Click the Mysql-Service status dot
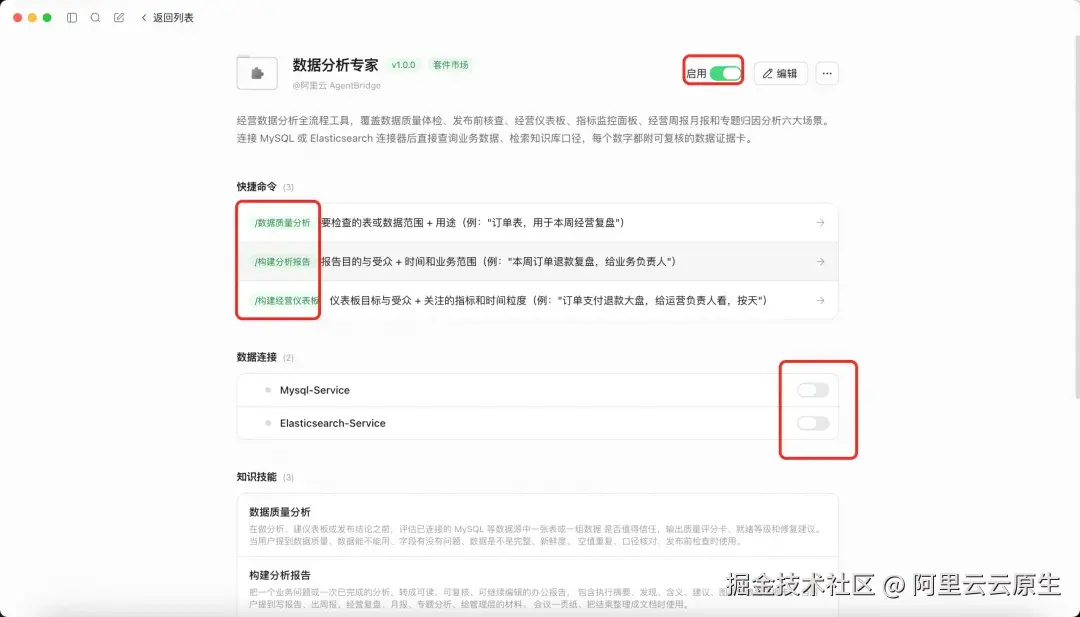 [268, 390]
